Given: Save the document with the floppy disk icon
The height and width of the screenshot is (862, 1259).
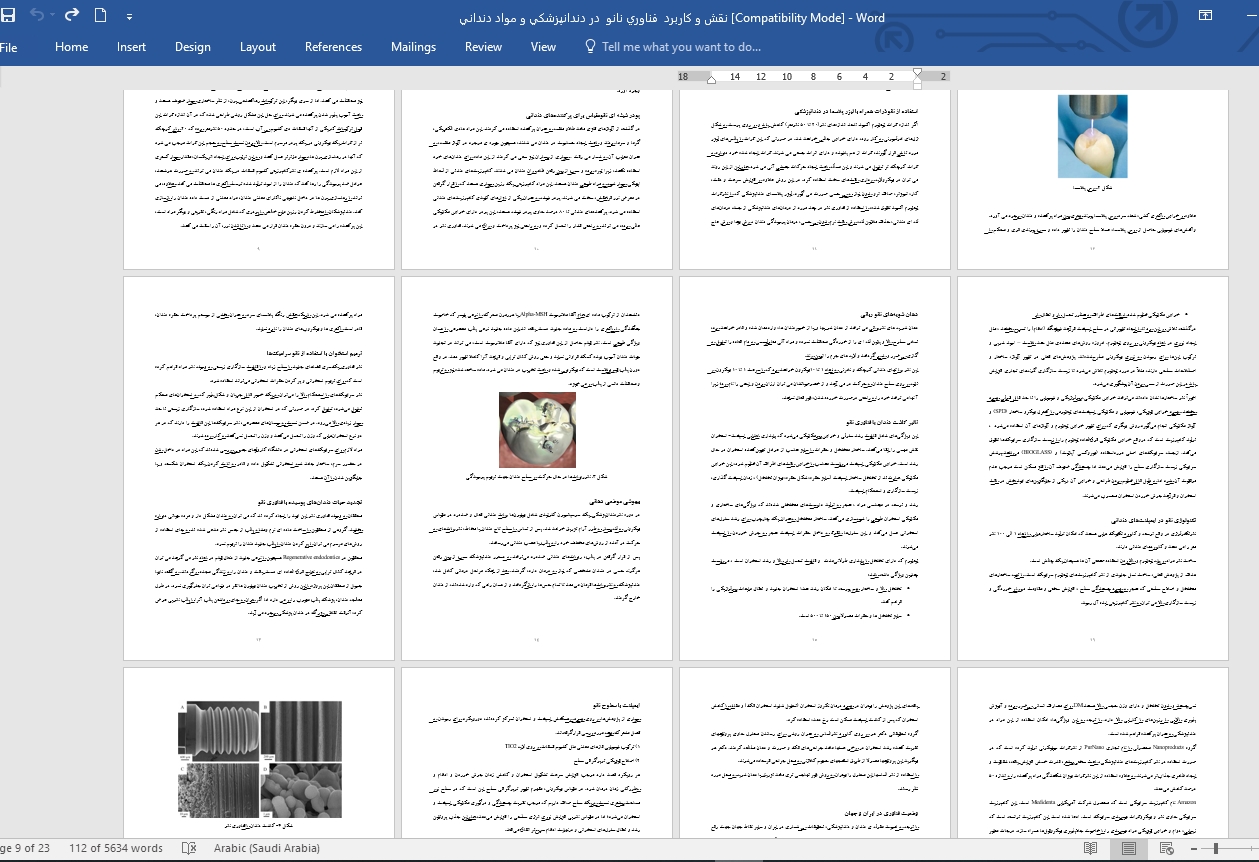Looking at the screenshot, I should [x=9, y=15].
